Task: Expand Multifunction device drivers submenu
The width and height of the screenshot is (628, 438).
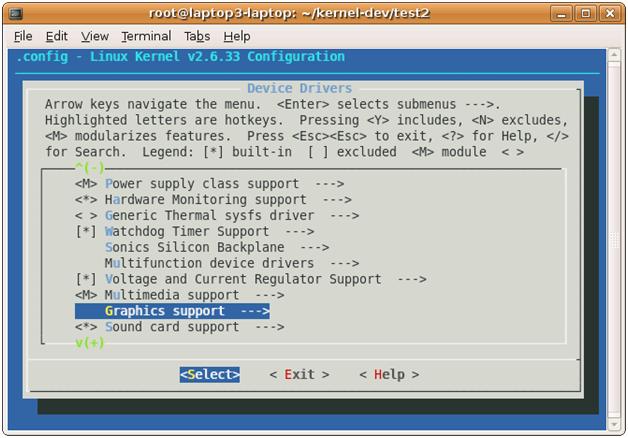Action: click(x=231, y=263)
